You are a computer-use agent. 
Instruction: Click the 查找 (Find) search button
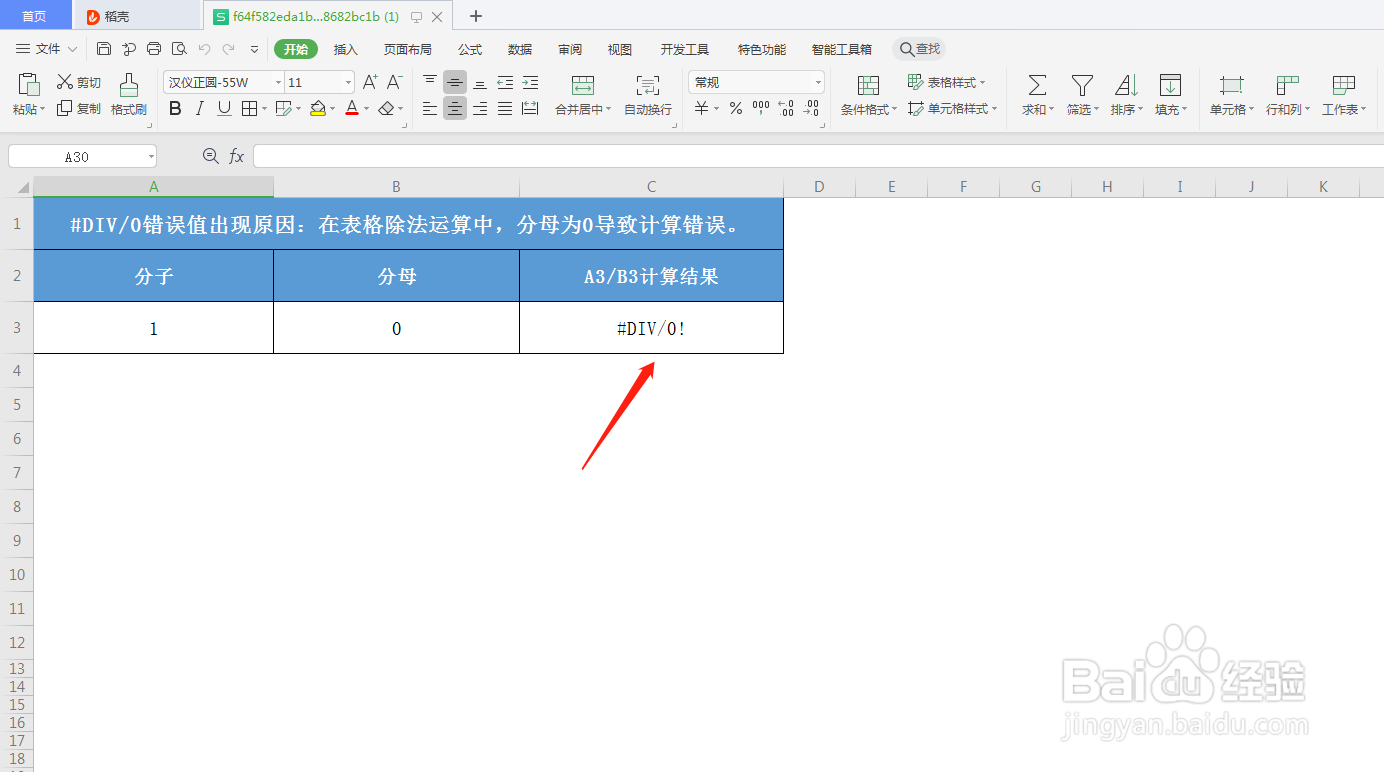pos(919,49)
